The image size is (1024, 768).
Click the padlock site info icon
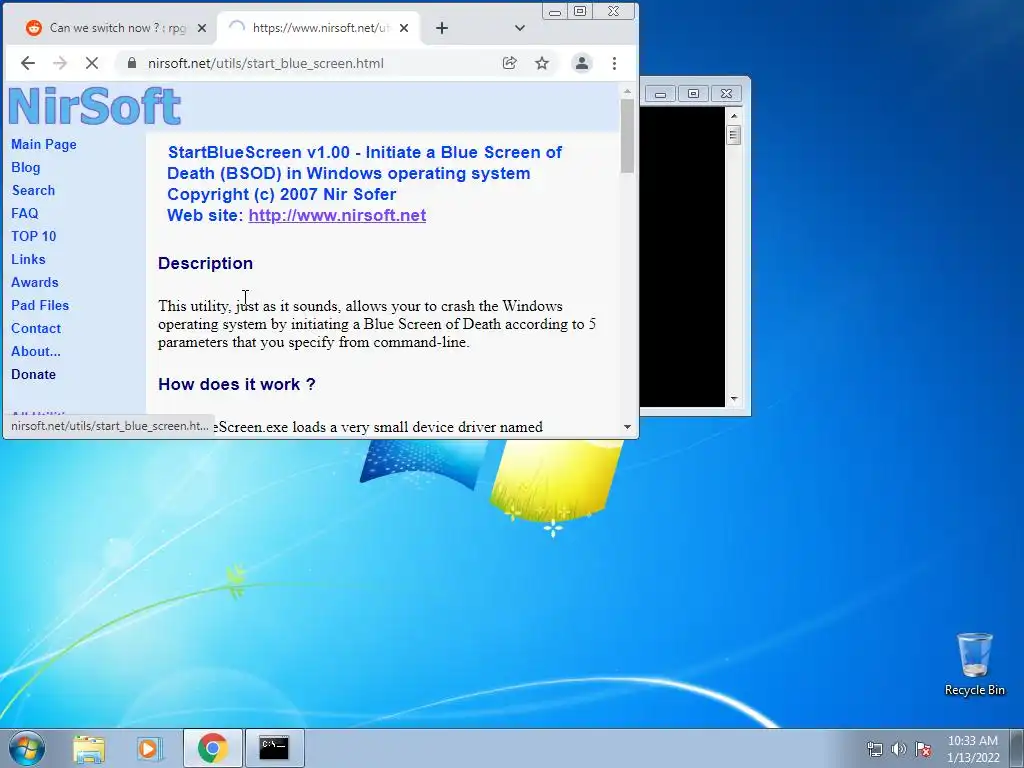pos(132,63)
